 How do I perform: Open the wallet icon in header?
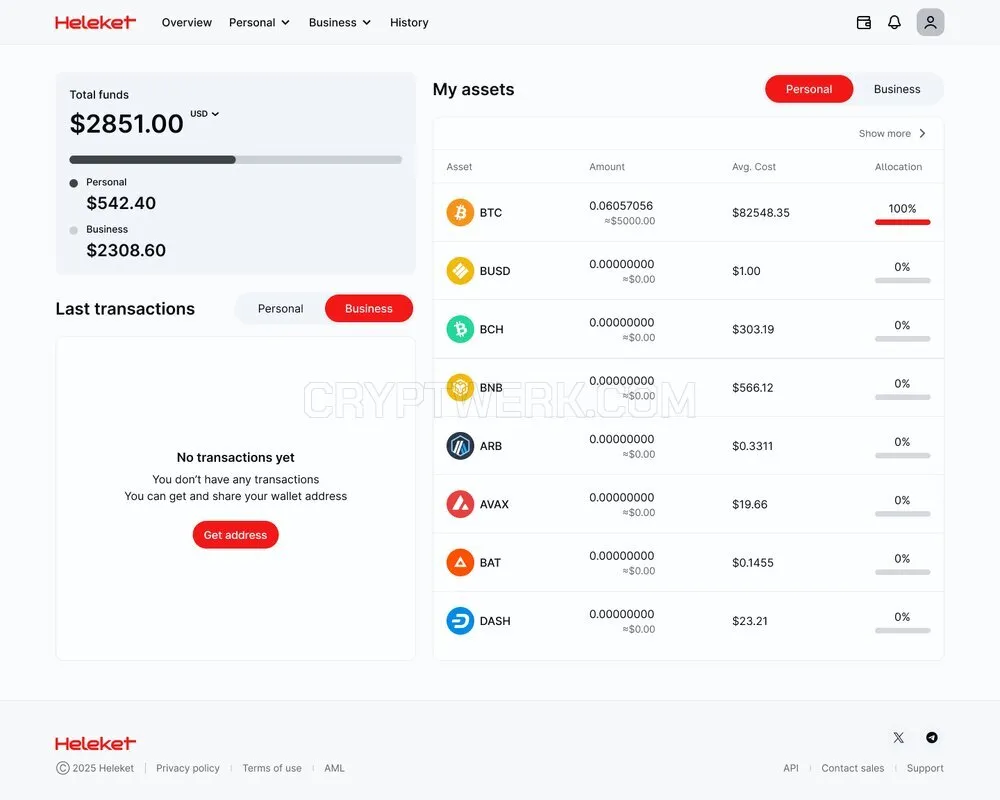point(864,22)
